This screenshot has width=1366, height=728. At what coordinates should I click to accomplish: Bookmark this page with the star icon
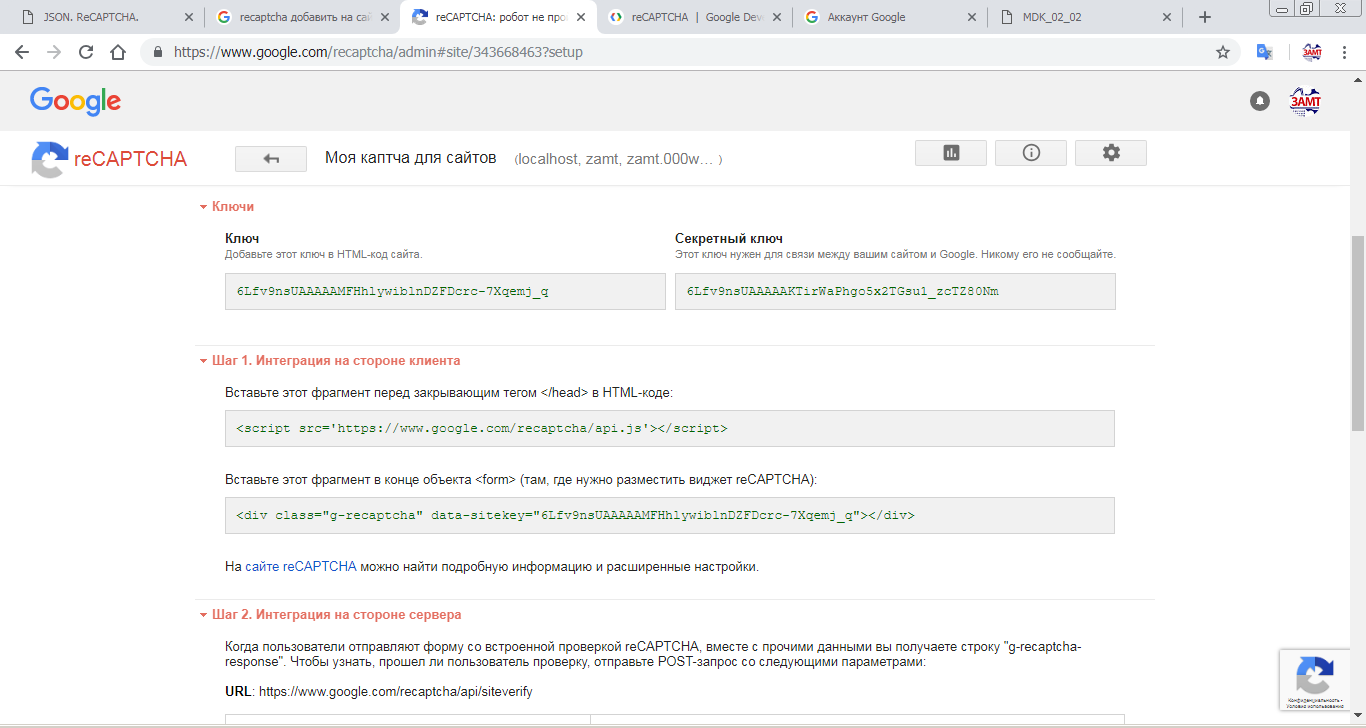click(1223, 52)
